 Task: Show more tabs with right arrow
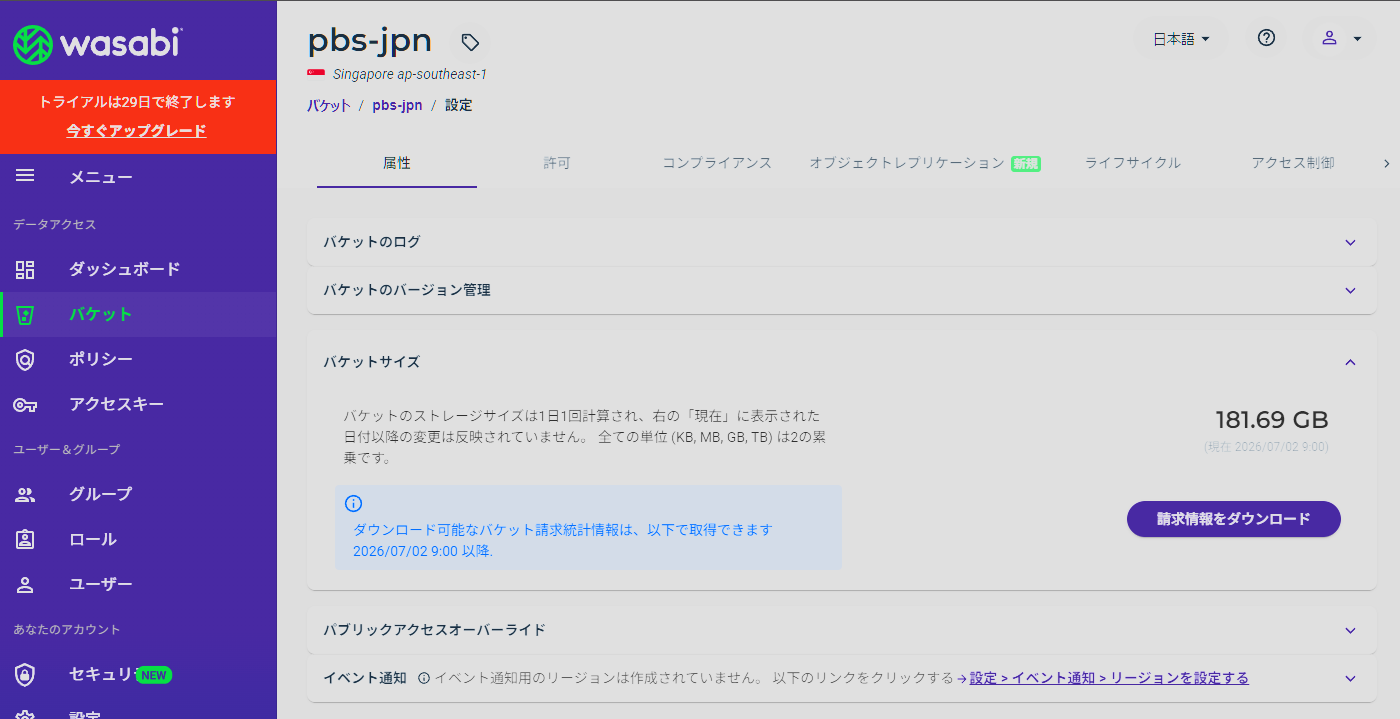click(x=1386, y=163)
